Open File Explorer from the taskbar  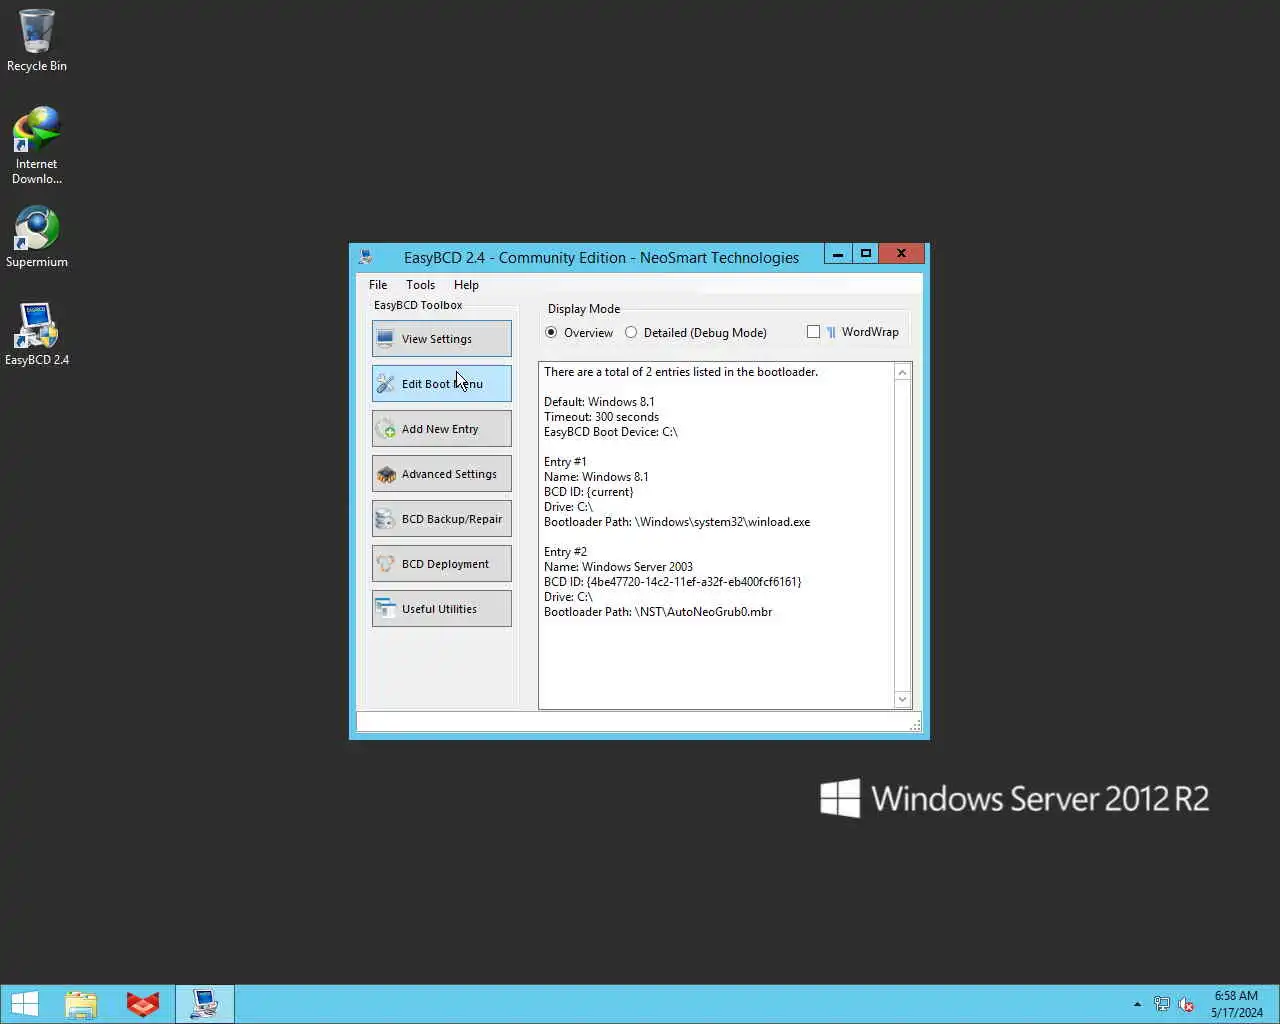(x=81, y=1004)
